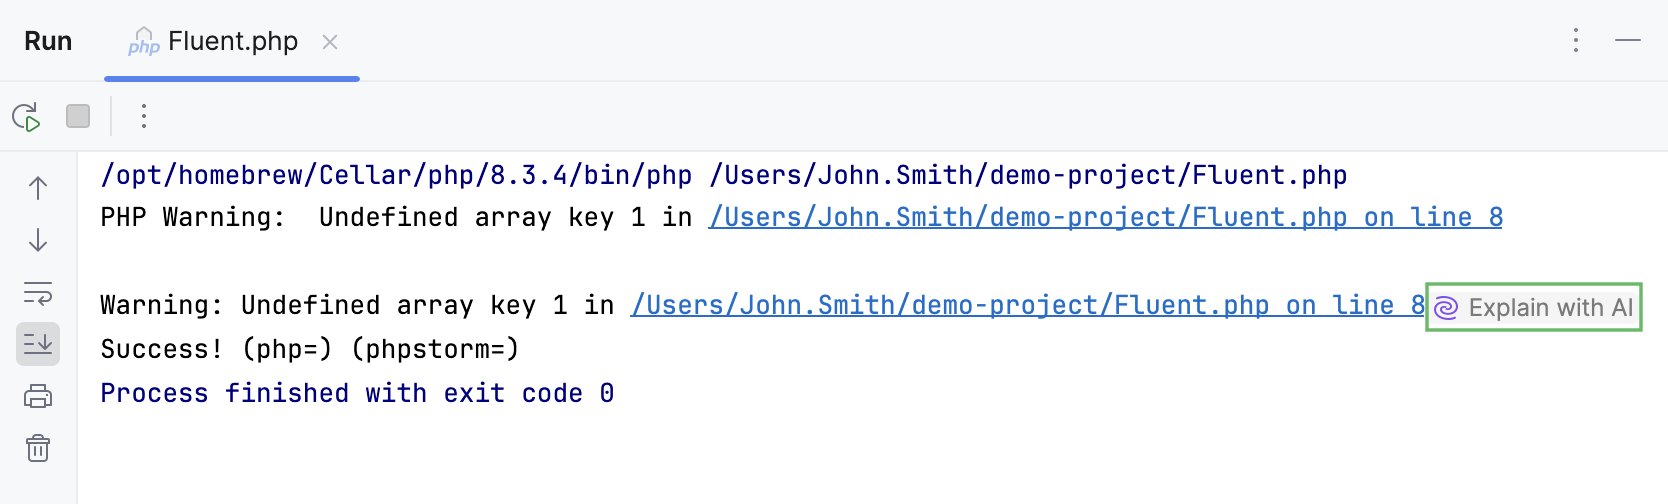
Task: Click the php command line at top
Action: (x=723, y=176)
